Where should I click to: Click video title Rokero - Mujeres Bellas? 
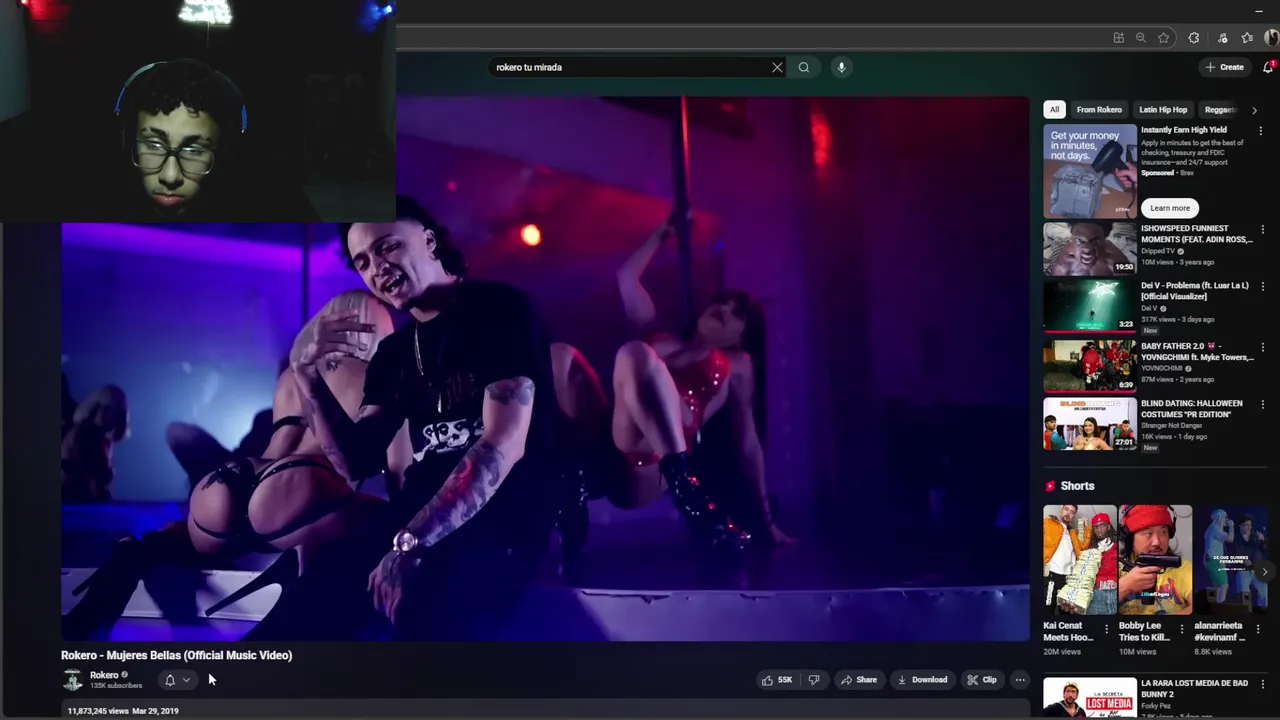177,655
